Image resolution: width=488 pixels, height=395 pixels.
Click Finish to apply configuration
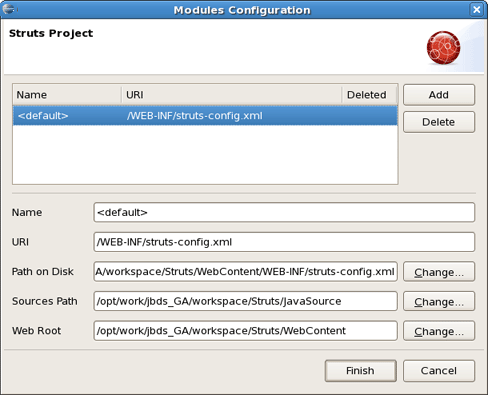click(361, 371)
